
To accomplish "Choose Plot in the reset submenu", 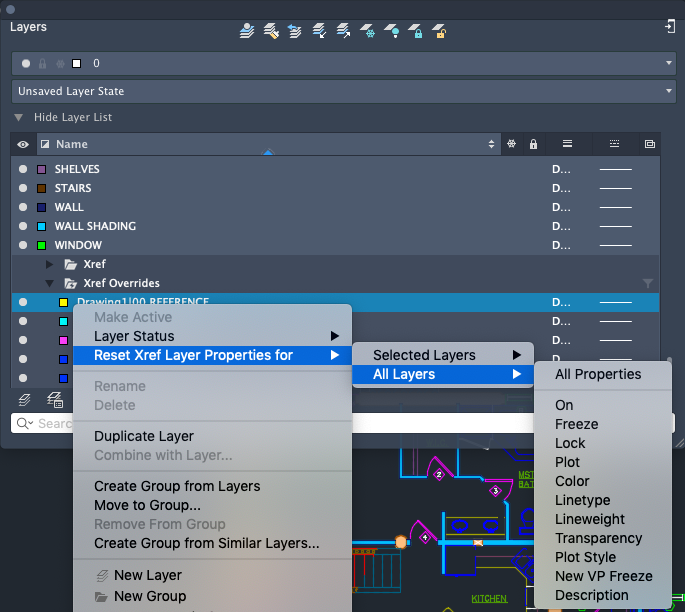I will (x=603, y=462).
